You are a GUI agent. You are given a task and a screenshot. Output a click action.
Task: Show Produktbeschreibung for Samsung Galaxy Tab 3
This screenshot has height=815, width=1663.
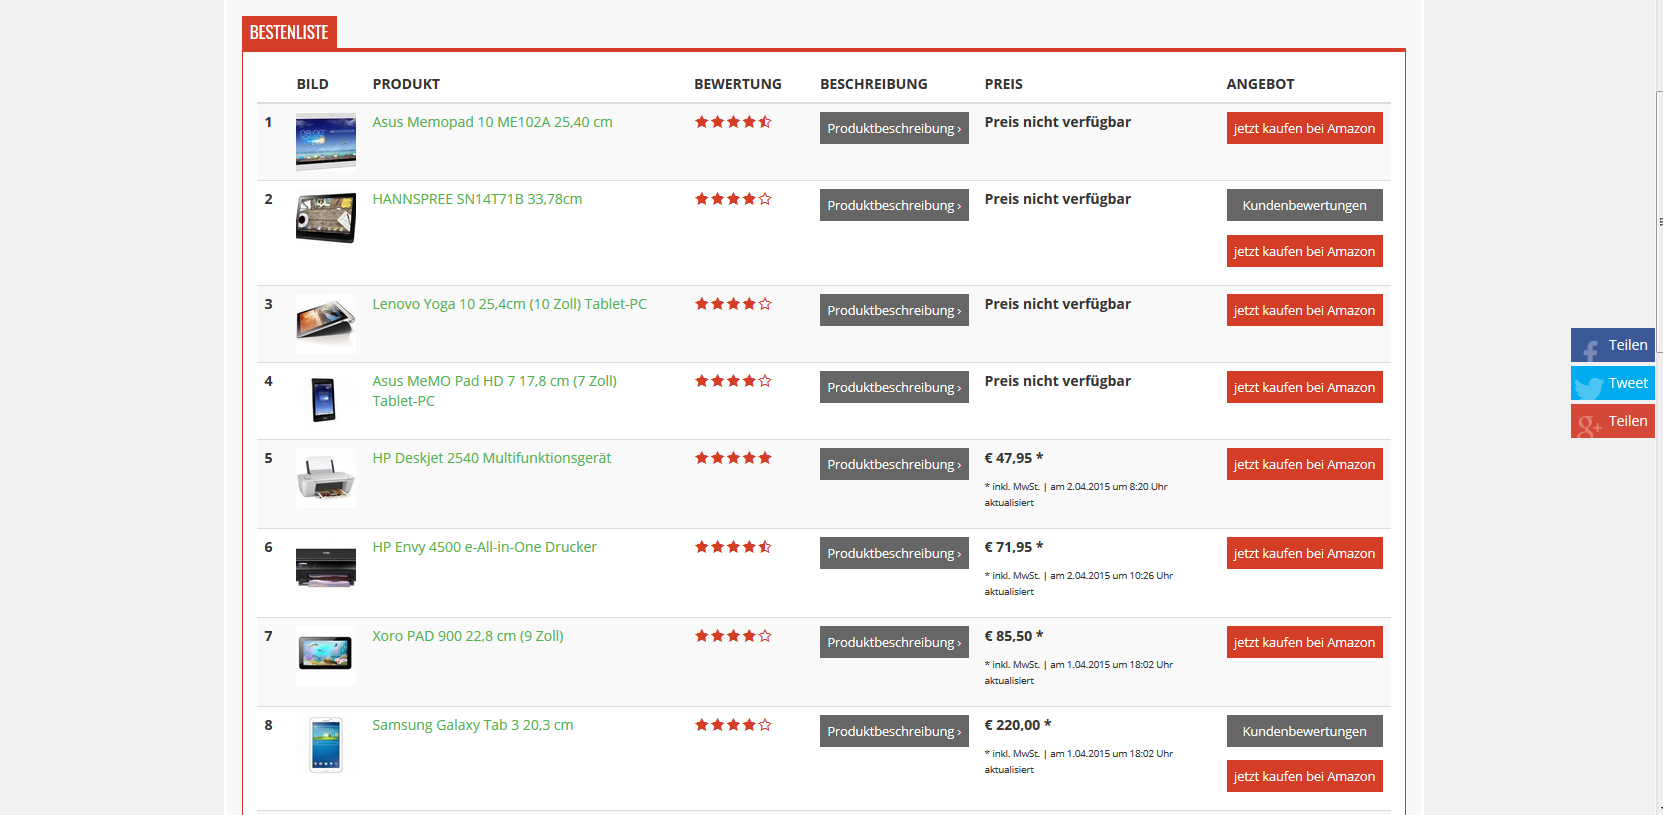[894, 731]
